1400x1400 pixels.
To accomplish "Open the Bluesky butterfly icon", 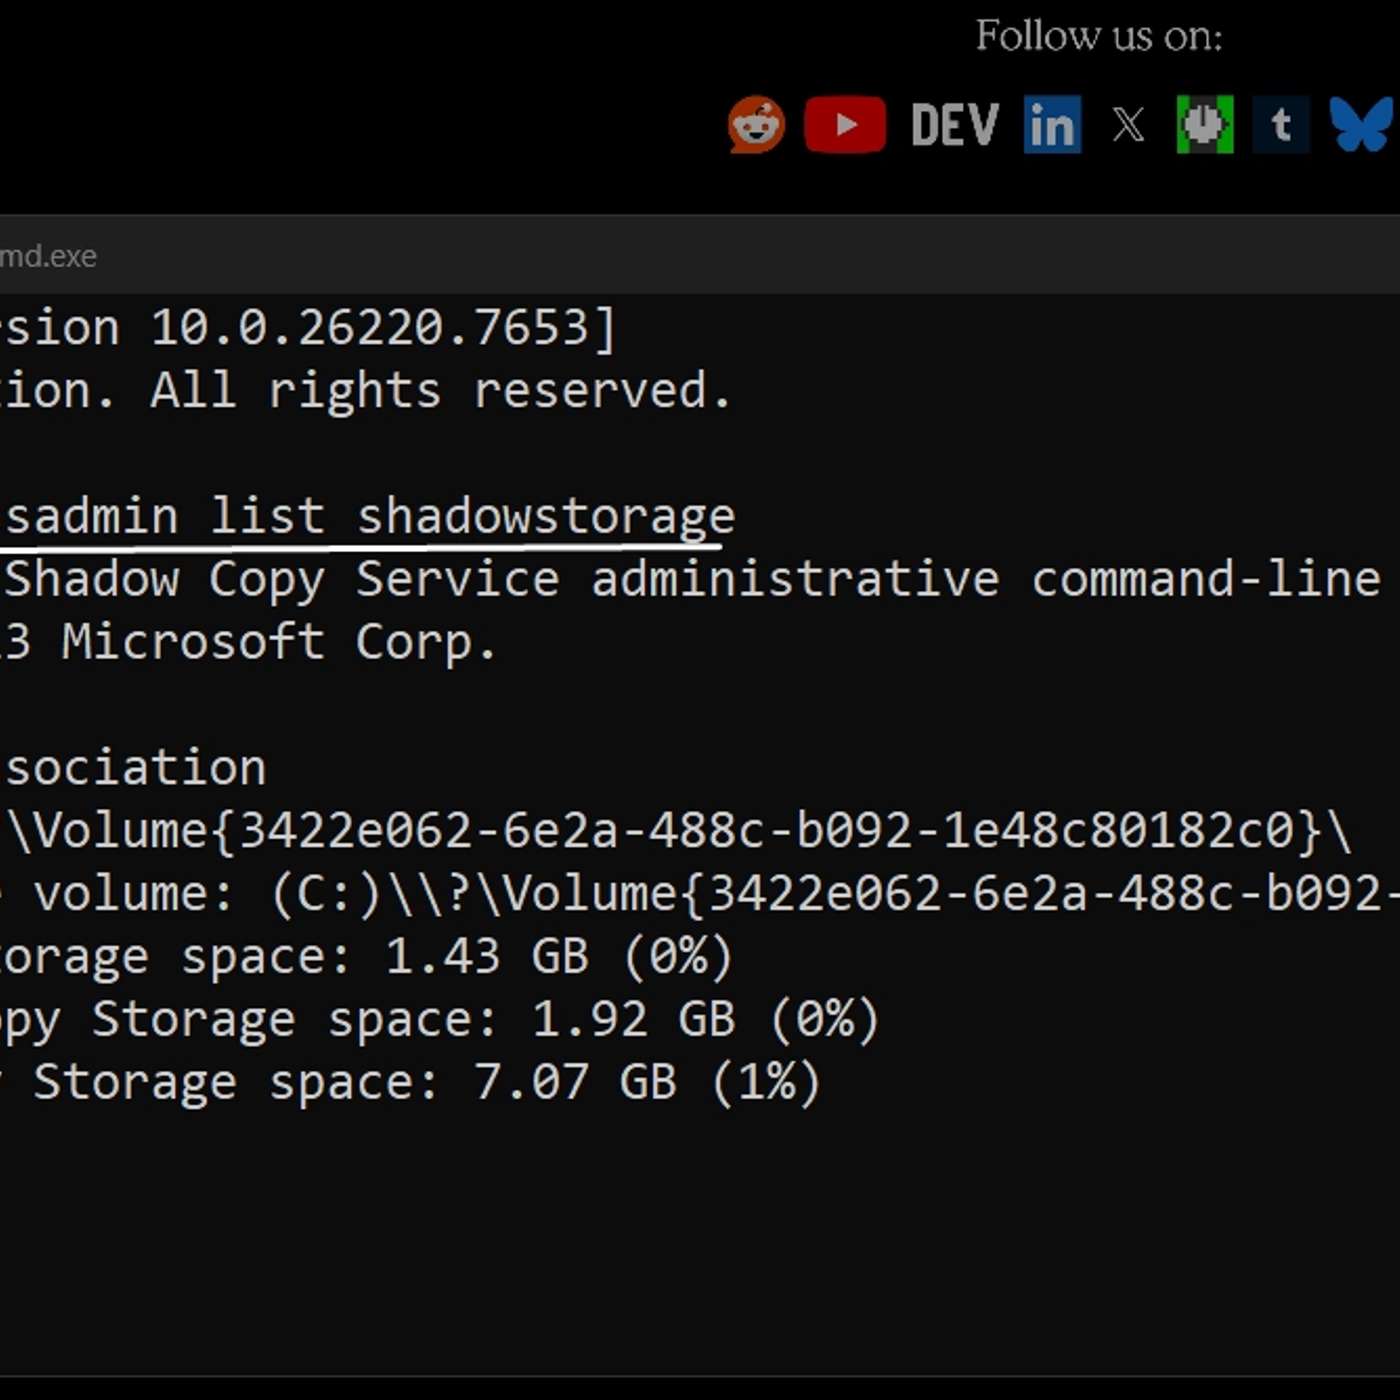I will pyautogui.click(x=1360, y=124).
